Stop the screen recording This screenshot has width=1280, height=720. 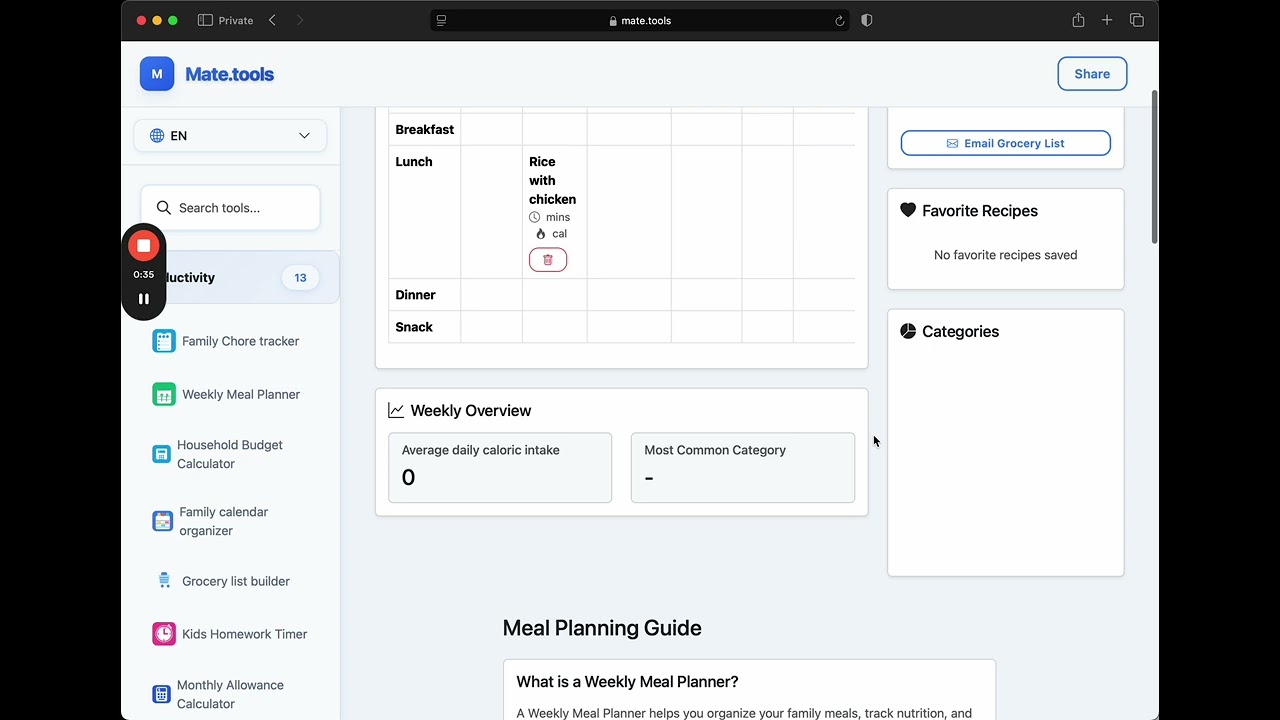pyautogui.click(x=143, y=246)
